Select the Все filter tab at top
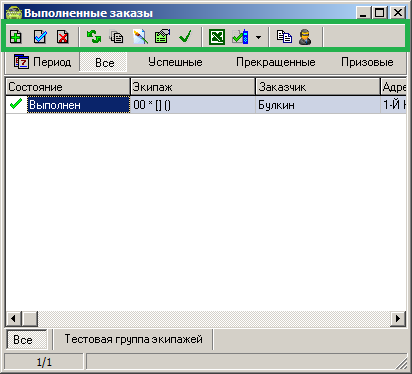The height and width of the screenshot is (374, 412). pos(104,62)
